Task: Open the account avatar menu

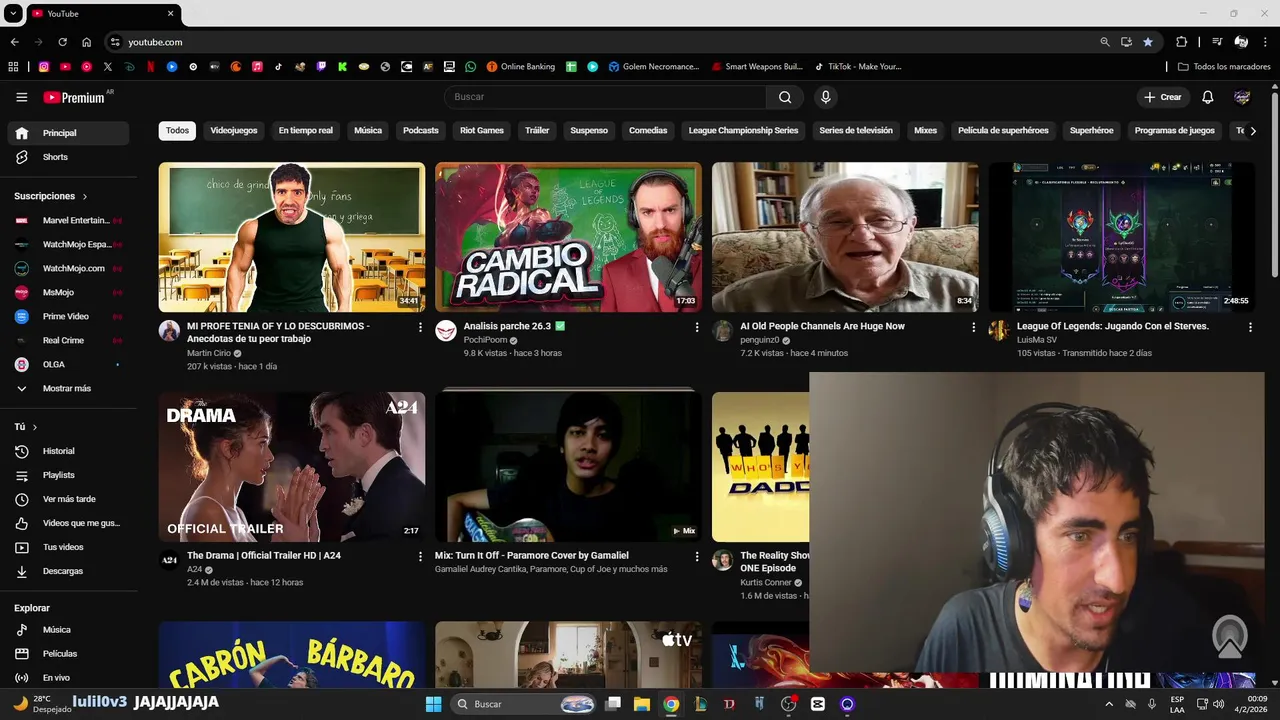Action: [1242, 97]
